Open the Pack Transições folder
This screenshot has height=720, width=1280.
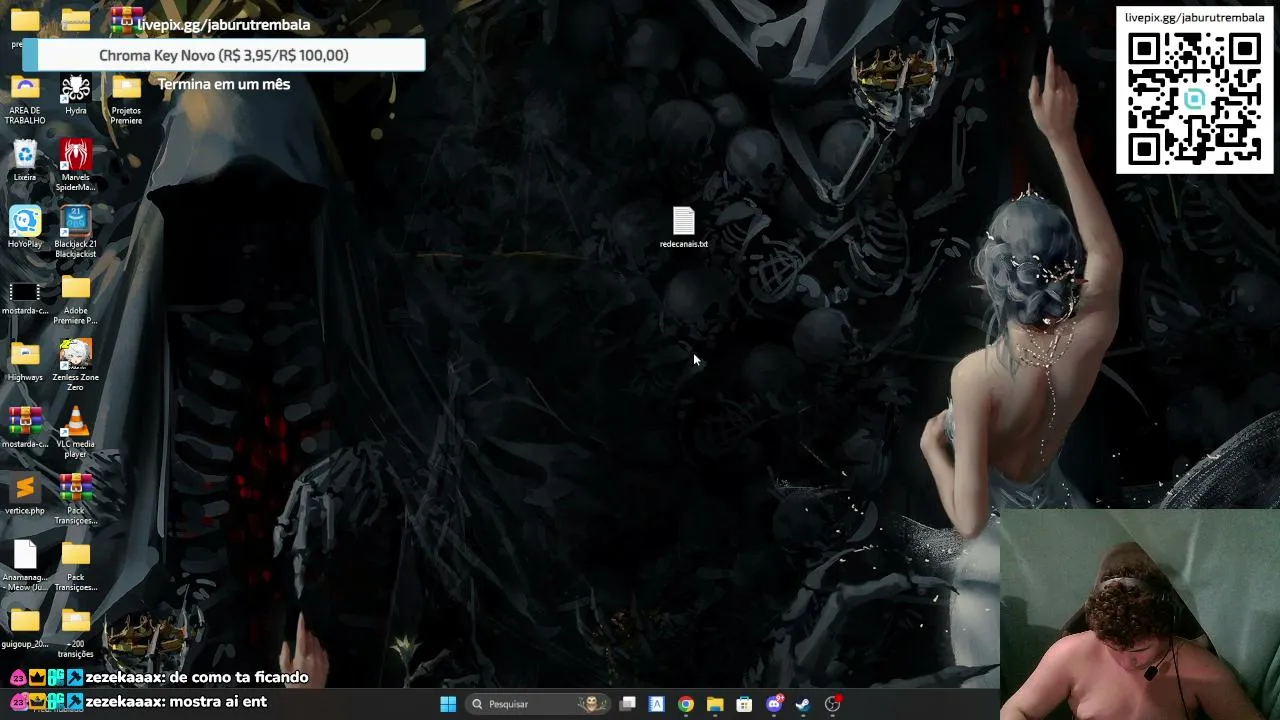(76, 566)
